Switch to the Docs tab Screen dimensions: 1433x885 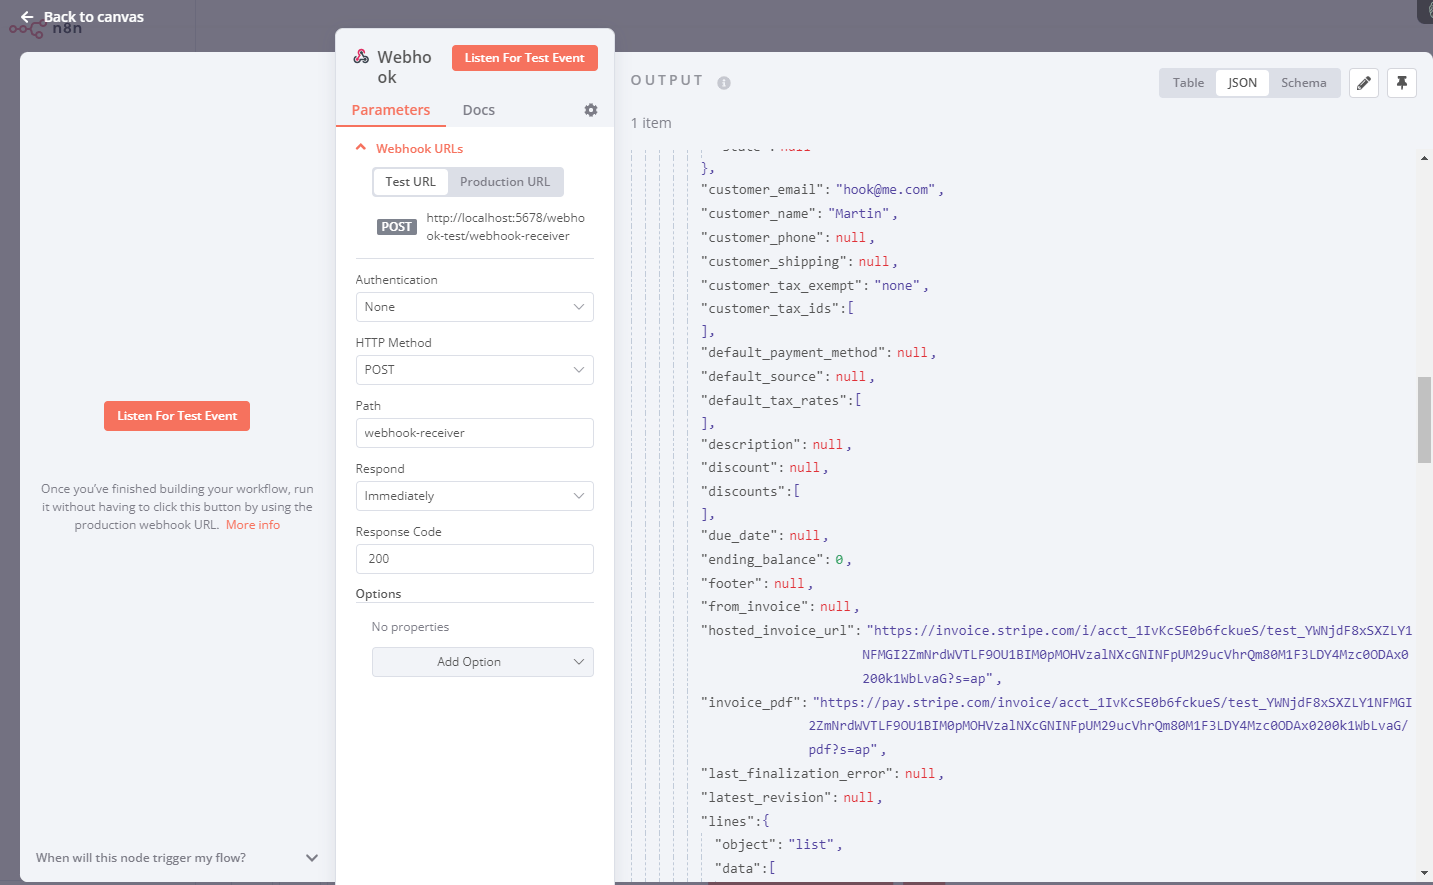click(x=478, y=110)
